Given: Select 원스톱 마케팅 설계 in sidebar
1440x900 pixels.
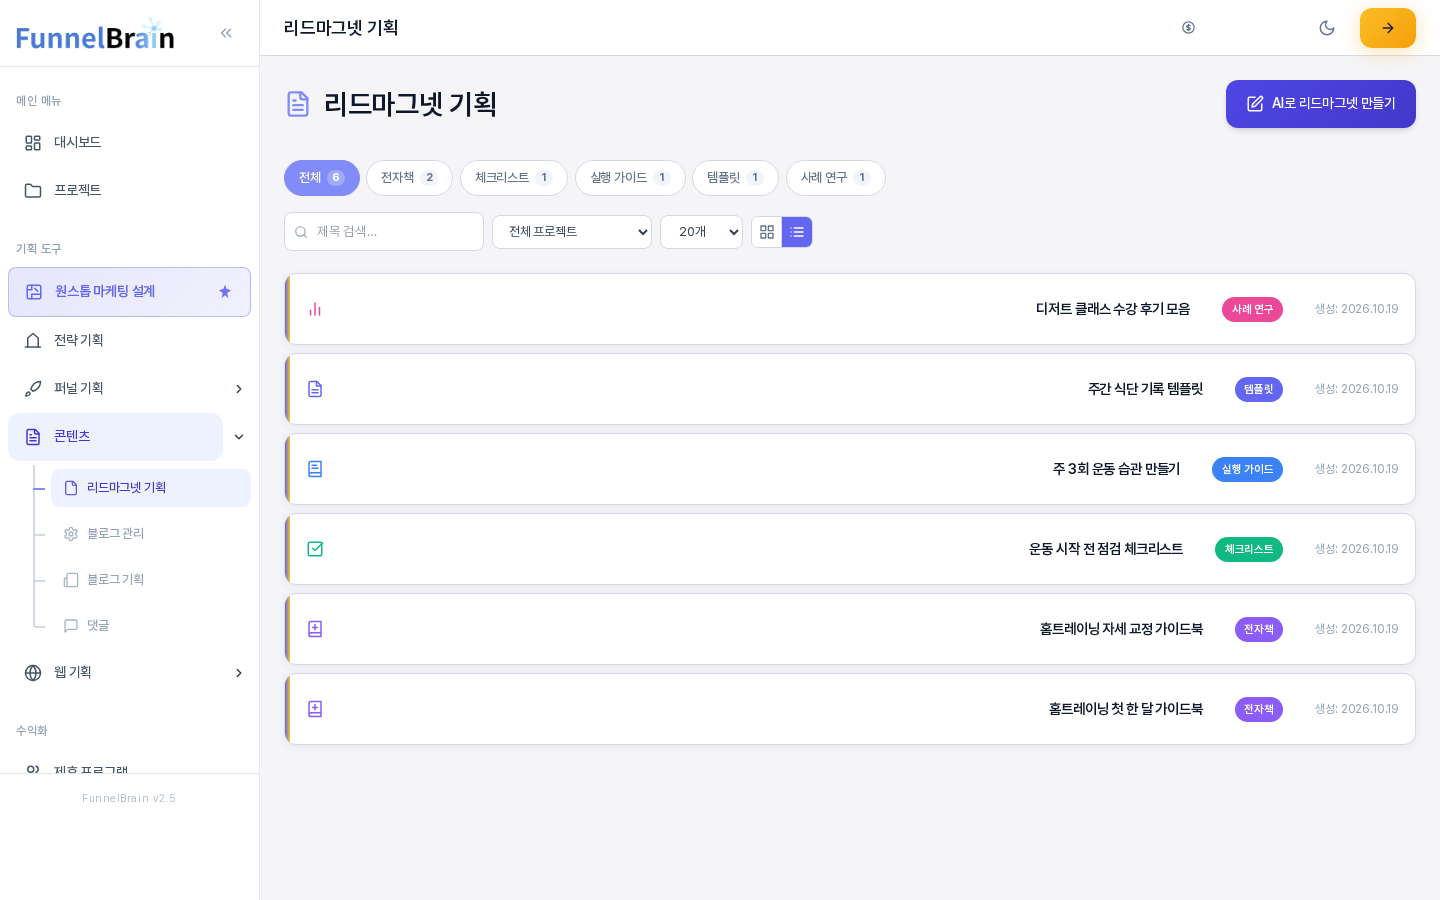Looking at the screenshot, I should click(x=129, y=292).
